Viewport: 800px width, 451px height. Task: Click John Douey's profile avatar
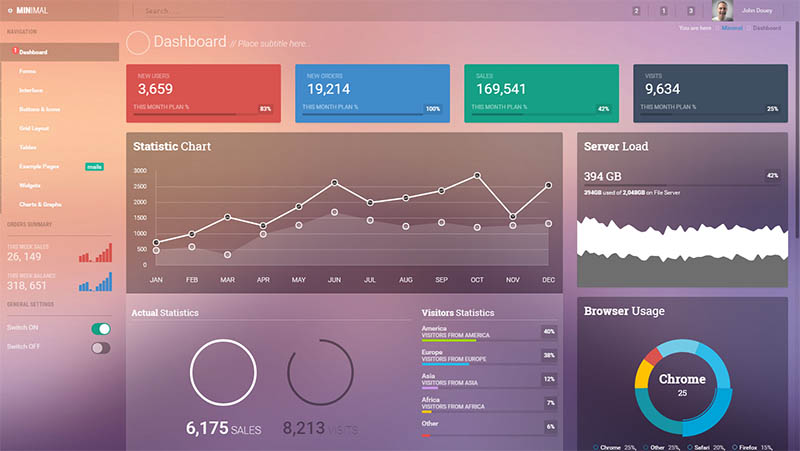722,11
